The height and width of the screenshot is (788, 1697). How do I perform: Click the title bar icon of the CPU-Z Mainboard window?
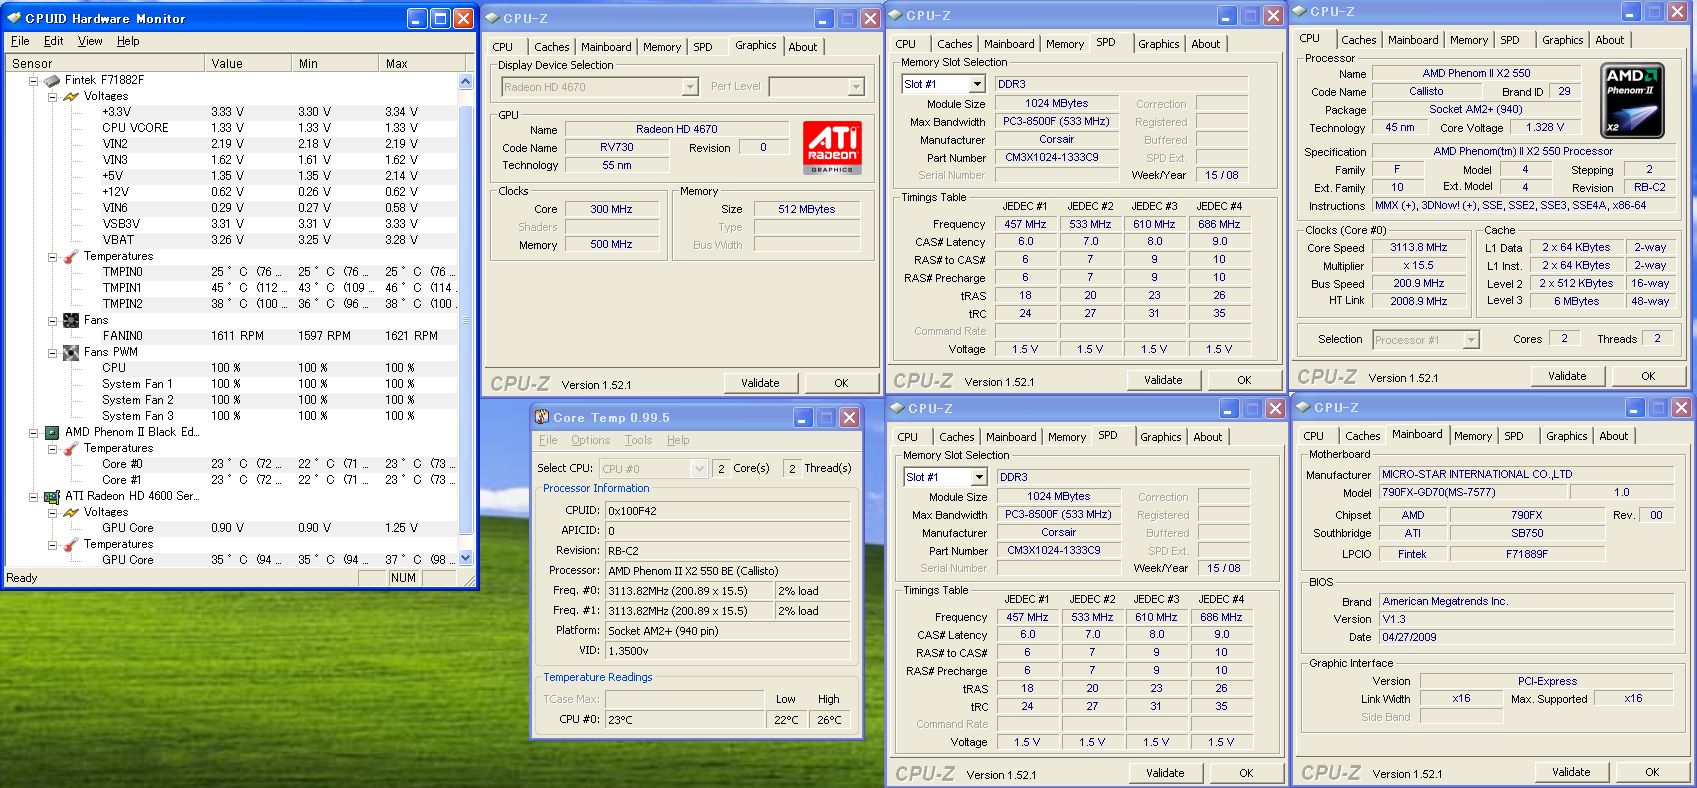tap(1302, 407)
